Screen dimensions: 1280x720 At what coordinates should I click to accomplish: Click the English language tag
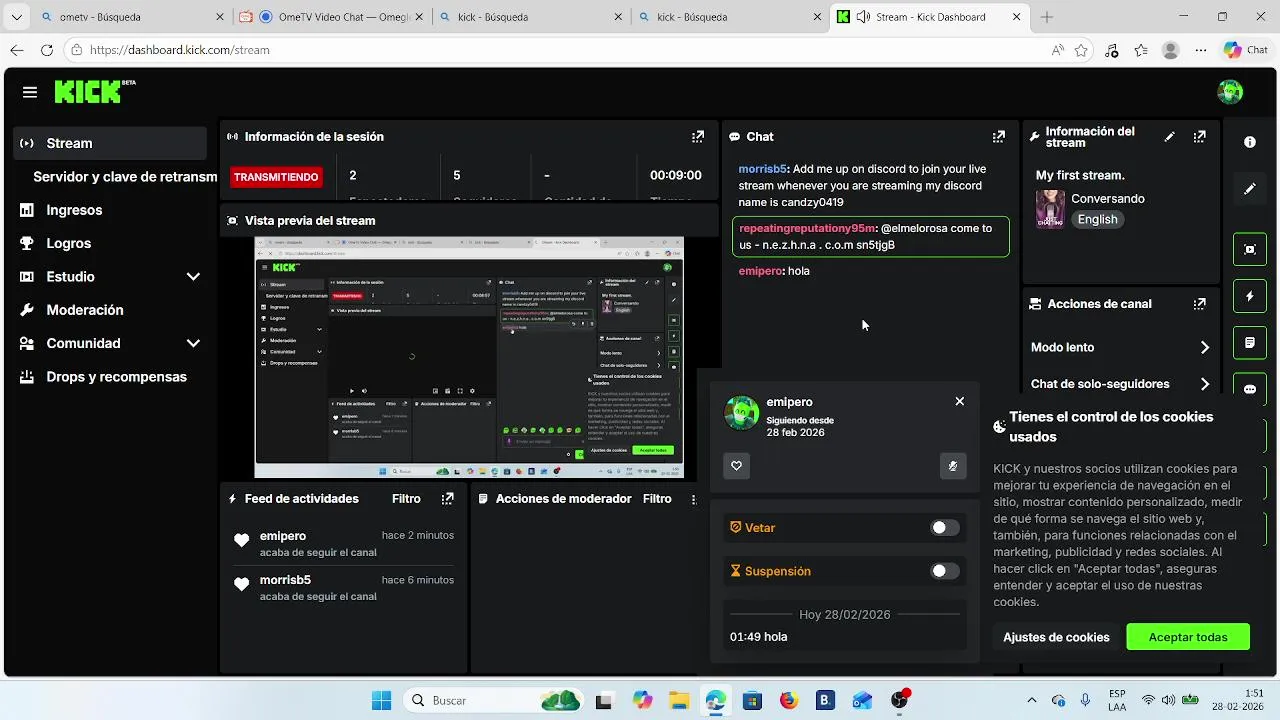1097,219
